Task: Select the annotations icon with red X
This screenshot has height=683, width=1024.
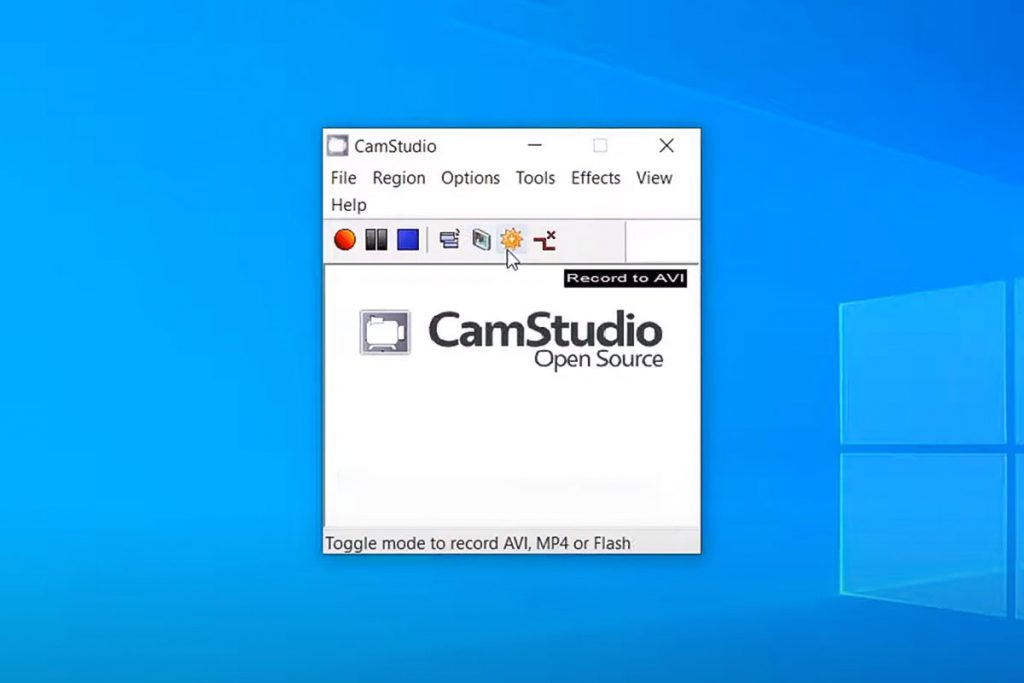Action: (x=545, y=240)
